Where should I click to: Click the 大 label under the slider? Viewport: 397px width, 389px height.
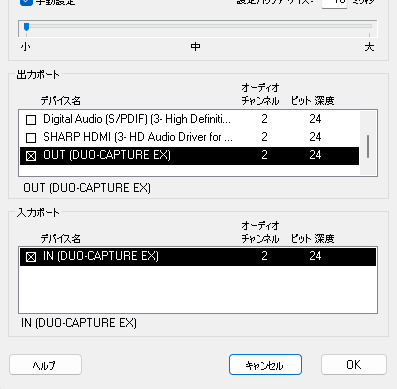coord(369,47)
